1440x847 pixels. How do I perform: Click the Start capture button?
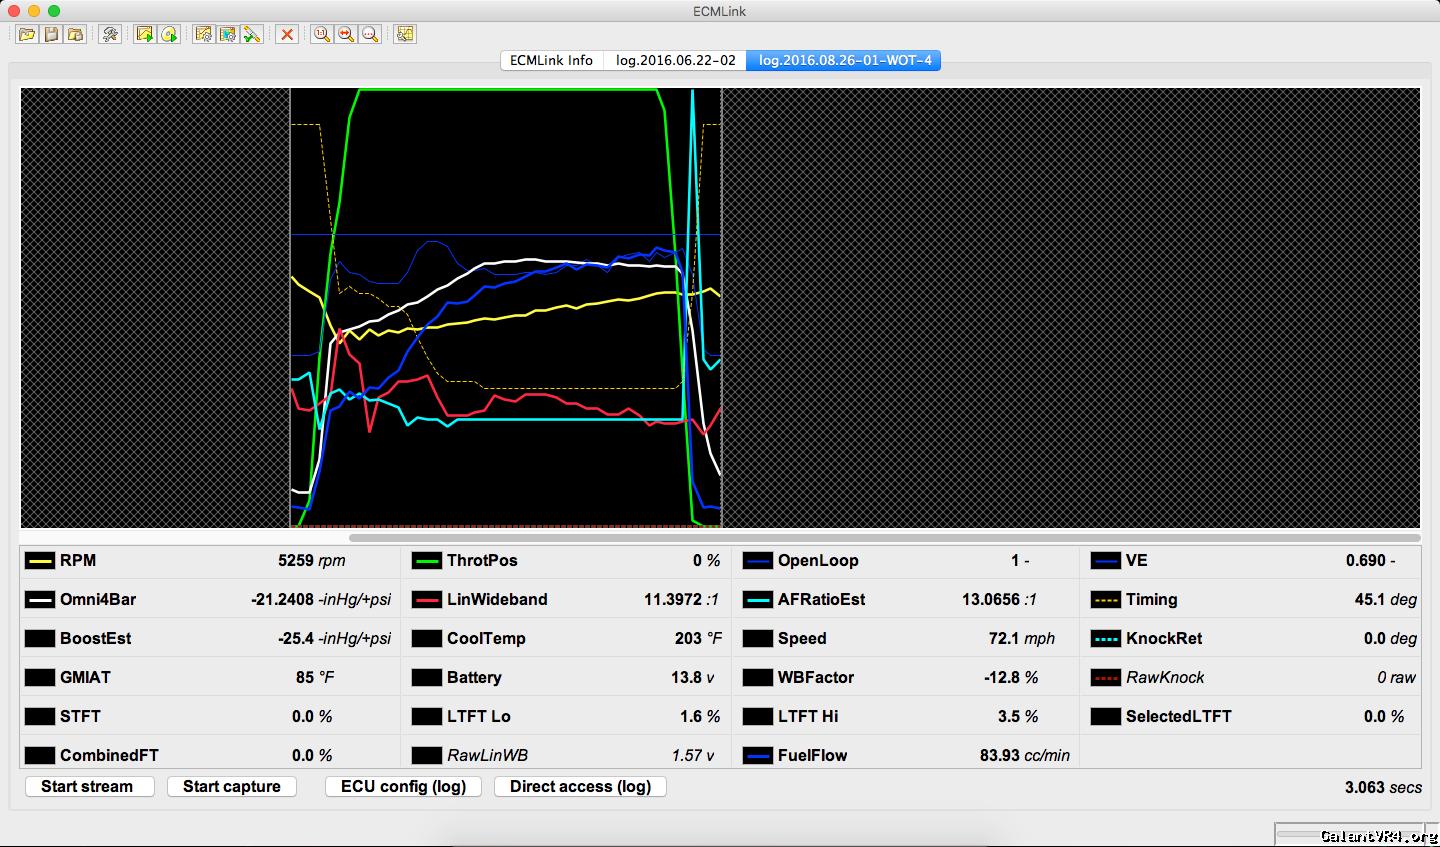click(232, 786)
